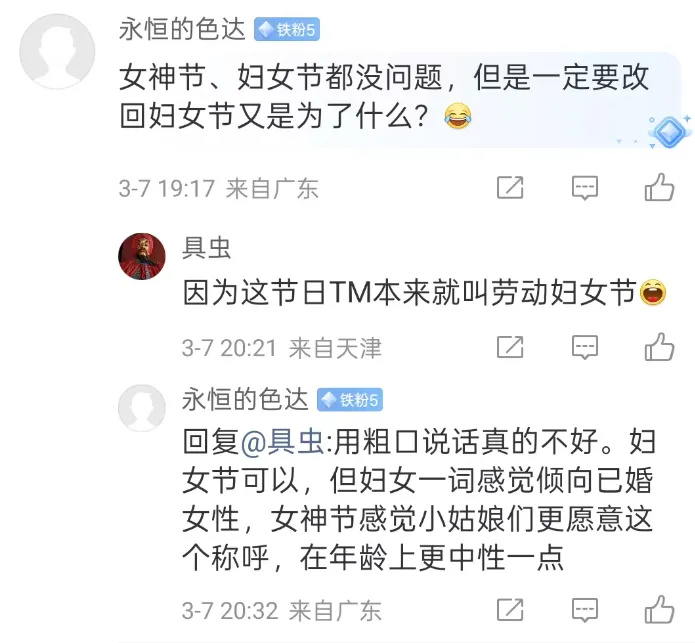Like the first comment by 永恒的色达
This screenshot has width=695, height=643.
point(659,187)
